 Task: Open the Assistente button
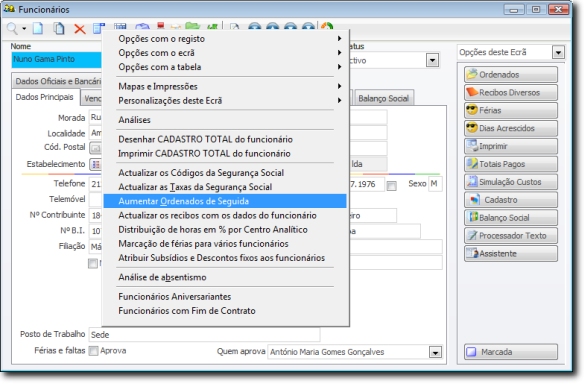[511, 253]
